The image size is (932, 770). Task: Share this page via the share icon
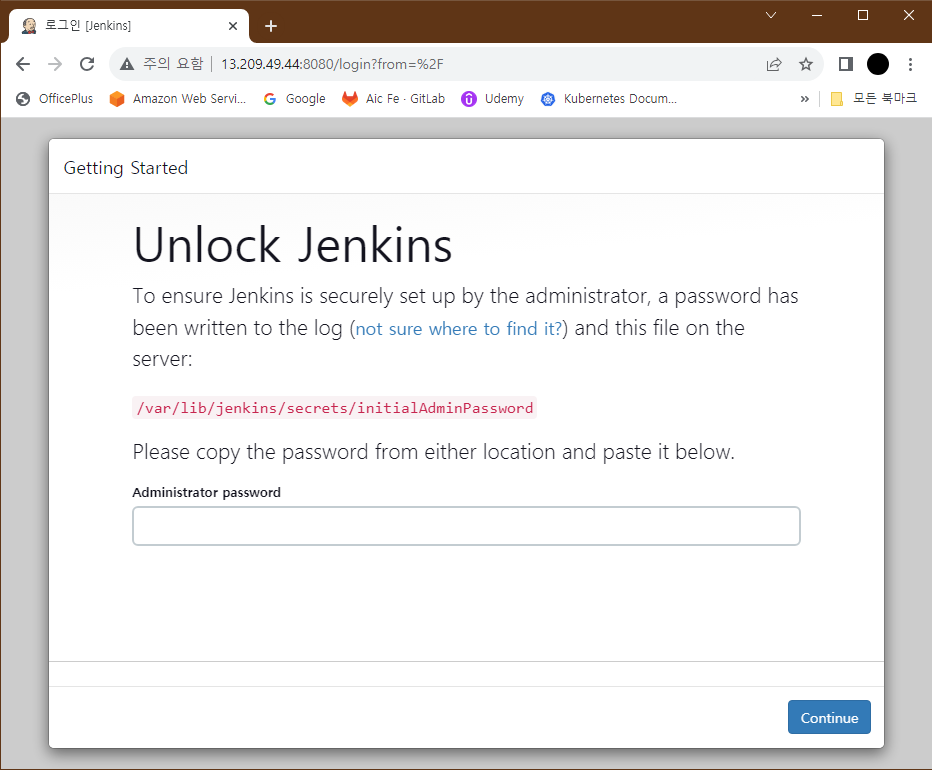774,64
